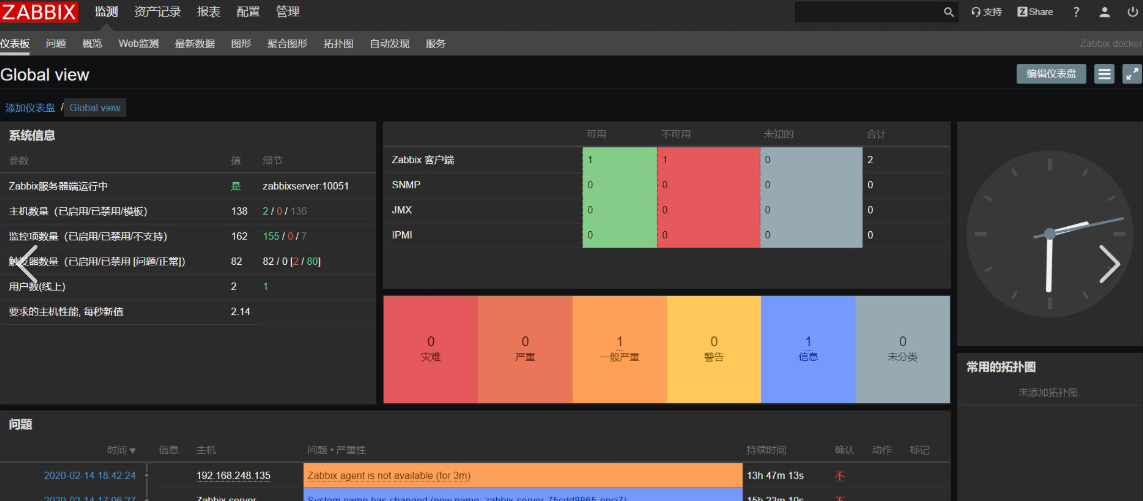
Task: Open the user profile icon
Action: (x=1104, y=12)
